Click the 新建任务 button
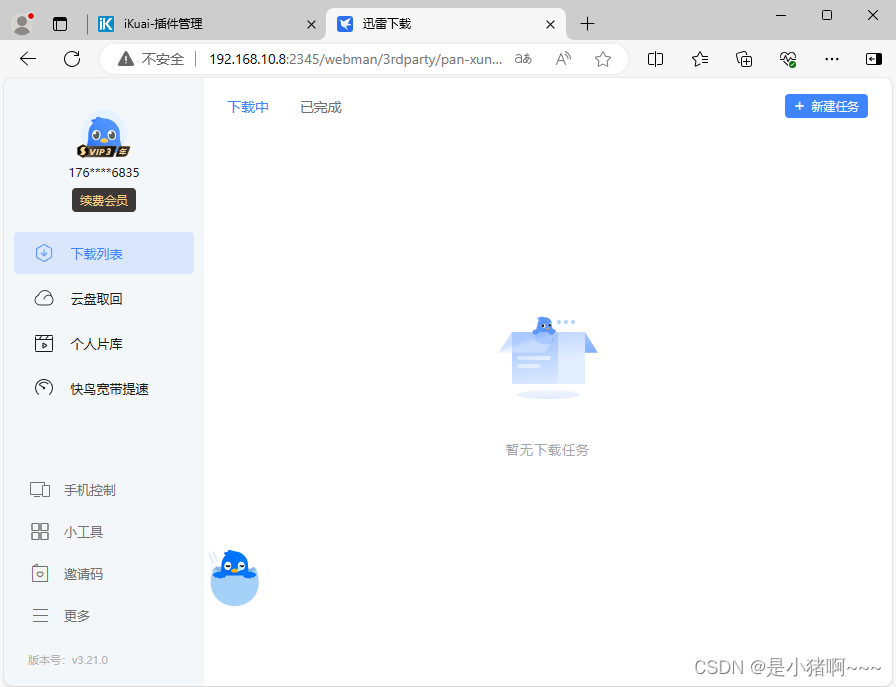This screenshot has height=687, width=896. 826,106
